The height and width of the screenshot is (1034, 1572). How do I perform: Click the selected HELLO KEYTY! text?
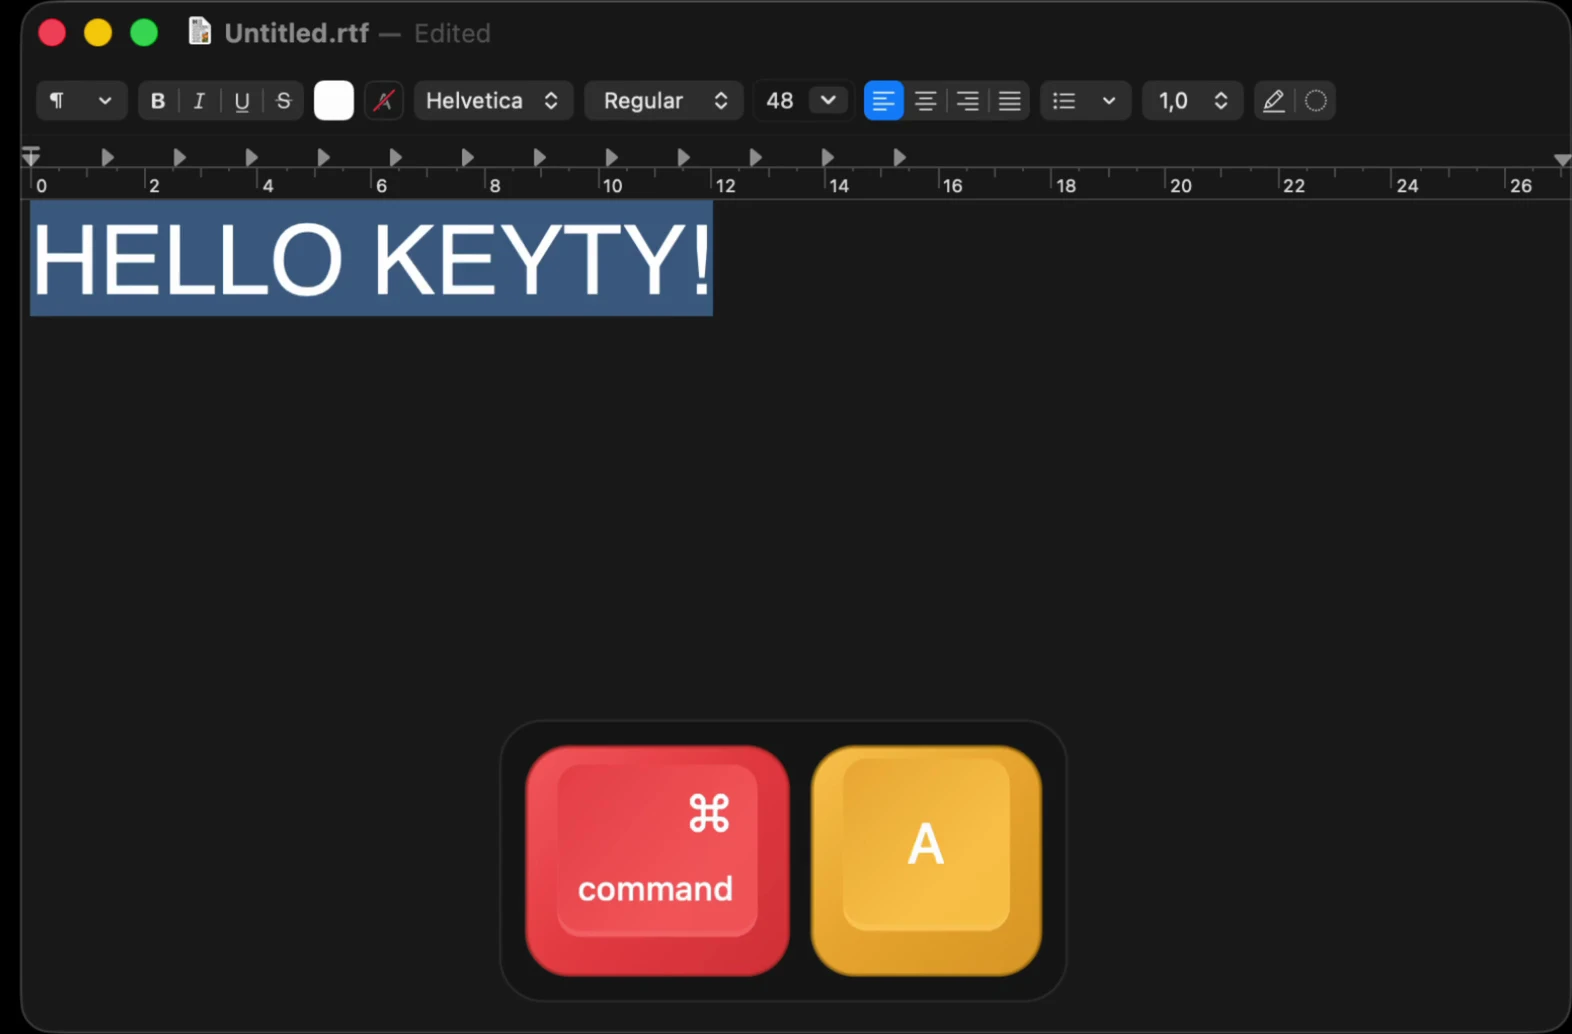372,259
